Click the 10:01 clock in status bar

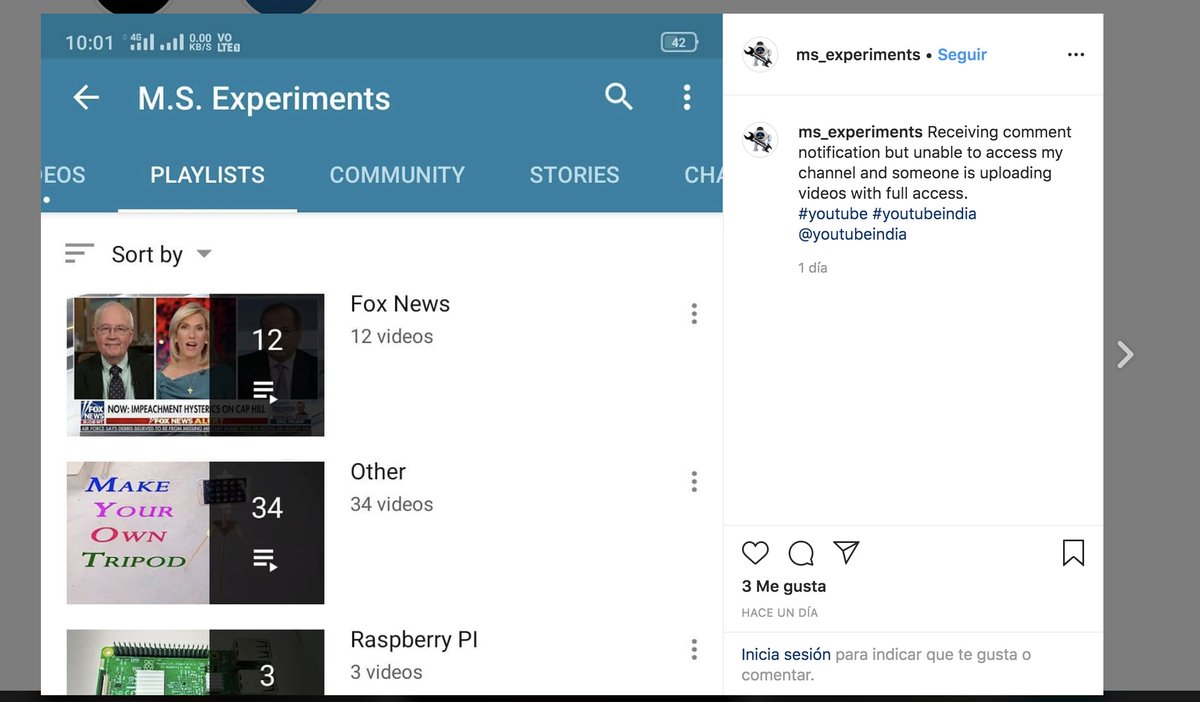pos(89,43)
